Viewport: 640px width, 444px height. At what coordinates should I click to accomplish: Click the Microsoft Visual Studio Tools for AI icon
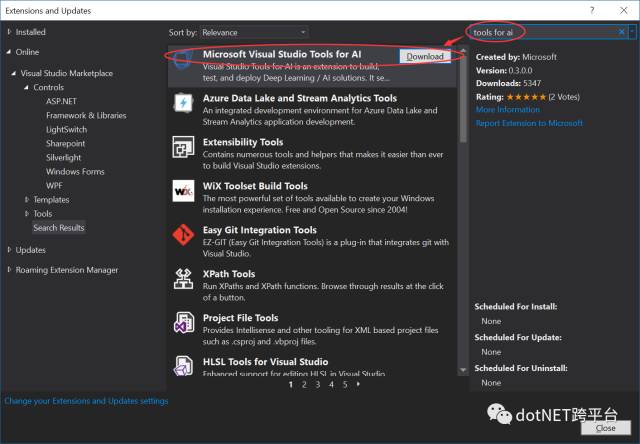pyautogui.click(x=182, y=60)
